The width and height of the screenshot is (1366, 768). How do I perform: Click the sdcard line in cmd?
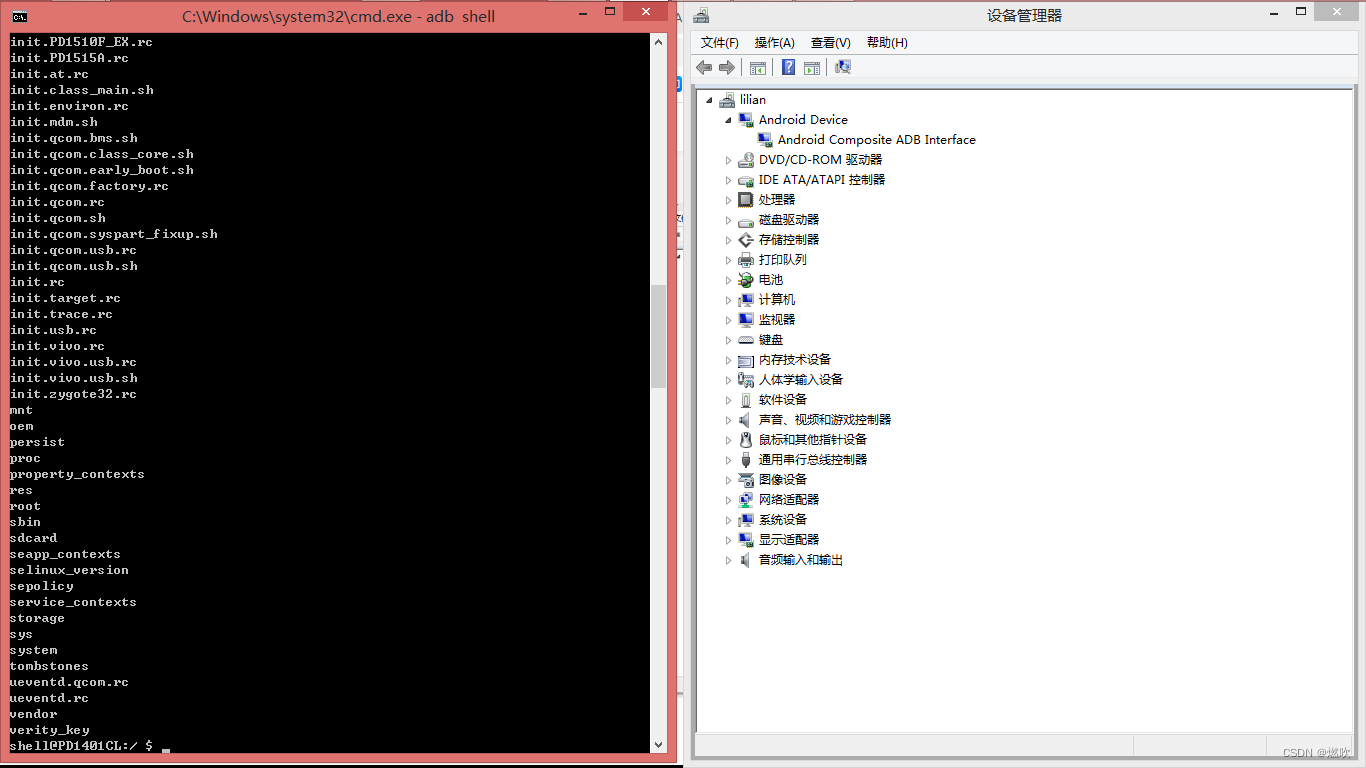click(x=33, y=538)
